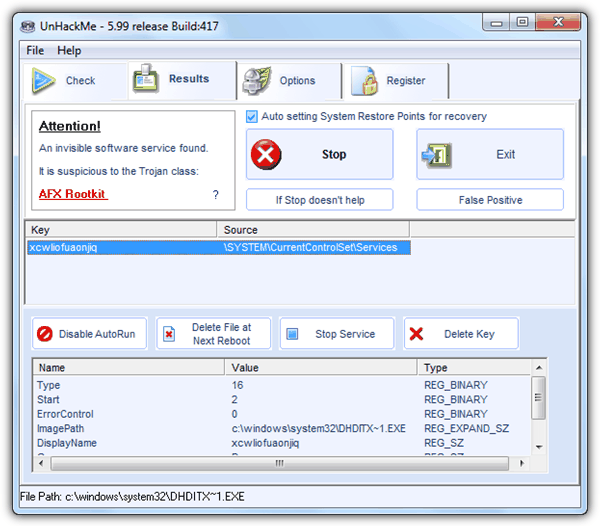Switch to the Options tab

(x=289, y=81)
